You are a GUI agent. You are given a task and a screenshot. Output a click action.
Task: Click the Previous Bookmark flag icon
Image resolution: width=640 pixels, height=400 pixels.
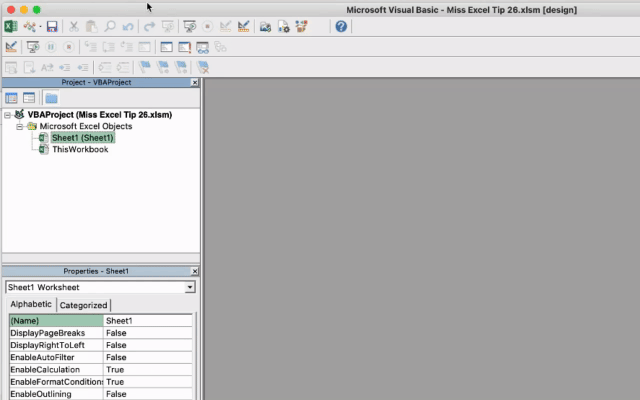181,67
